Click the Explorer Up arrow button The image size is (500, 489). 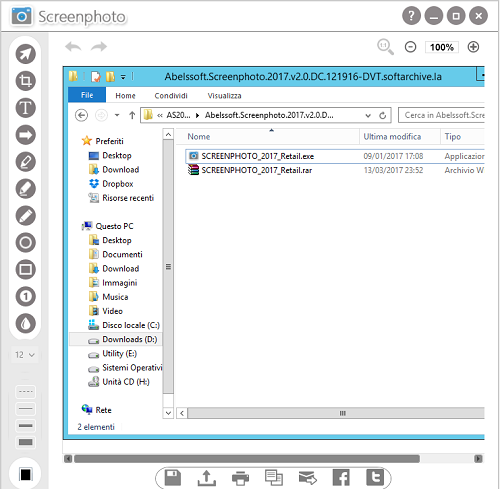click(132, 115)
